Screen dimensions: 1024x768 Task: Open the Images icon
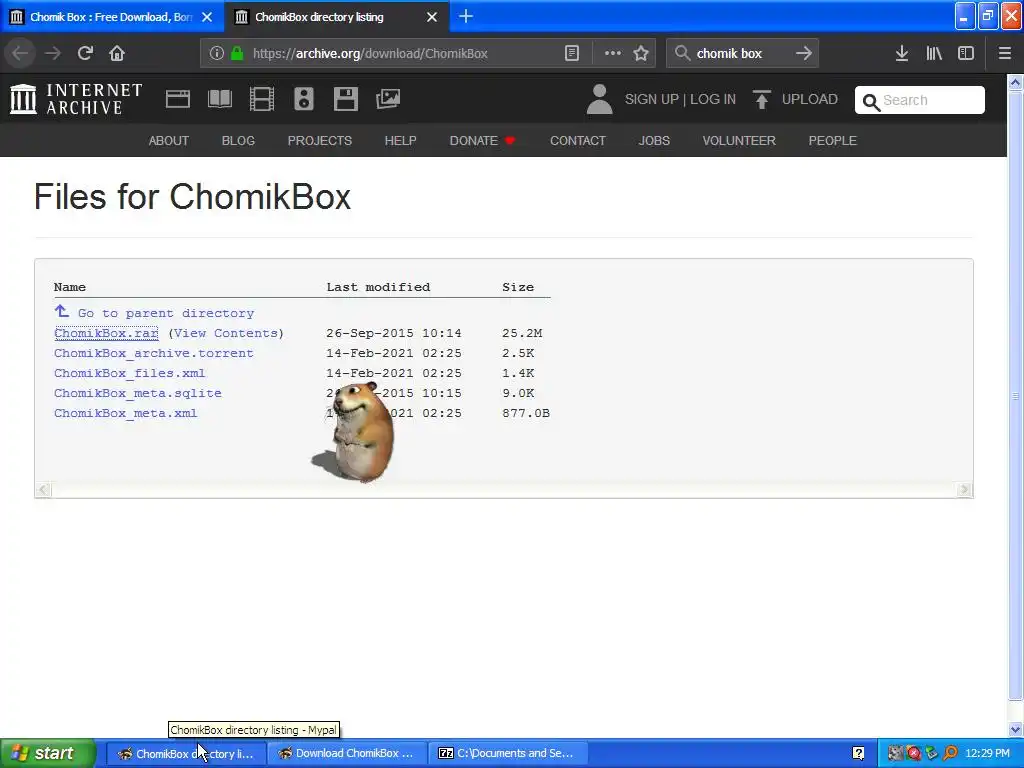[x=388, y=99]
